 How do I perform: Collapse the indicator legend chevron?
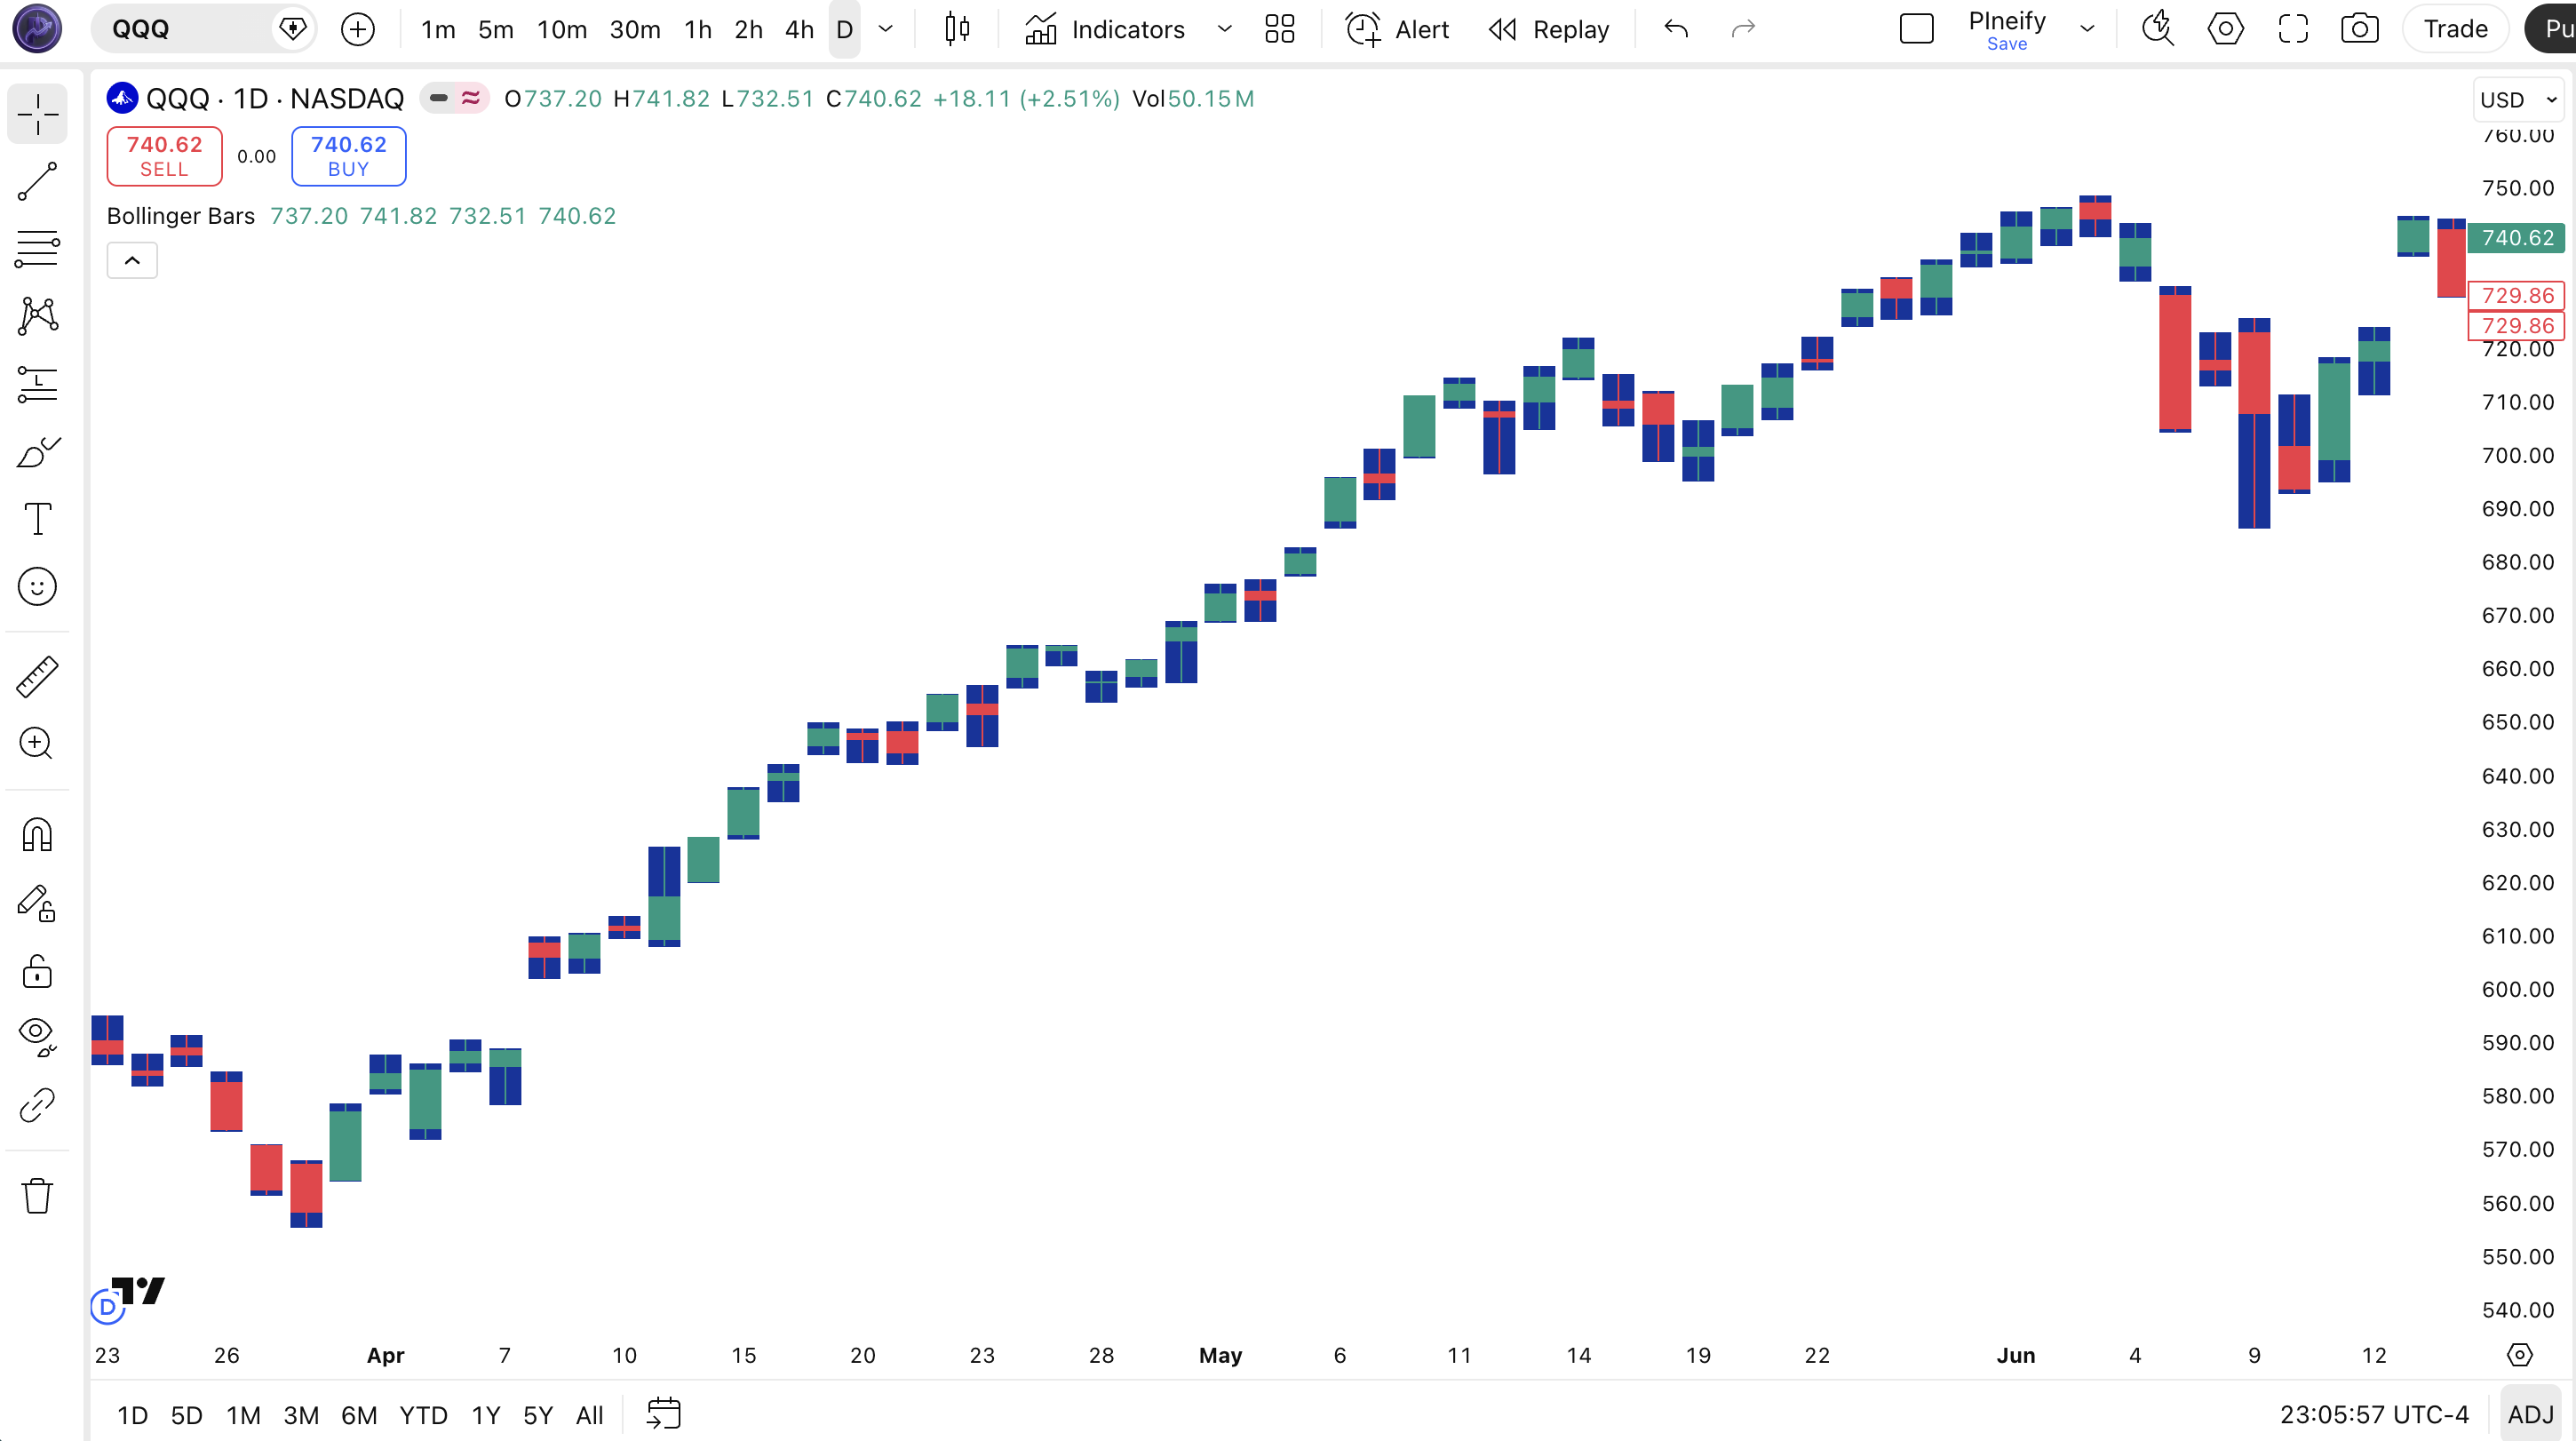click(132, 261)
